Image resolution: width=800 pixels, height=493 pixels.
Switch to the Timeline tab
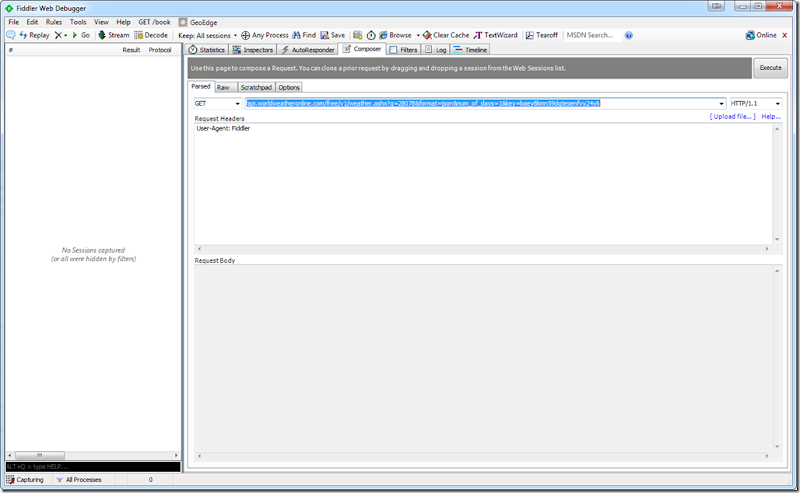[470, 50]
